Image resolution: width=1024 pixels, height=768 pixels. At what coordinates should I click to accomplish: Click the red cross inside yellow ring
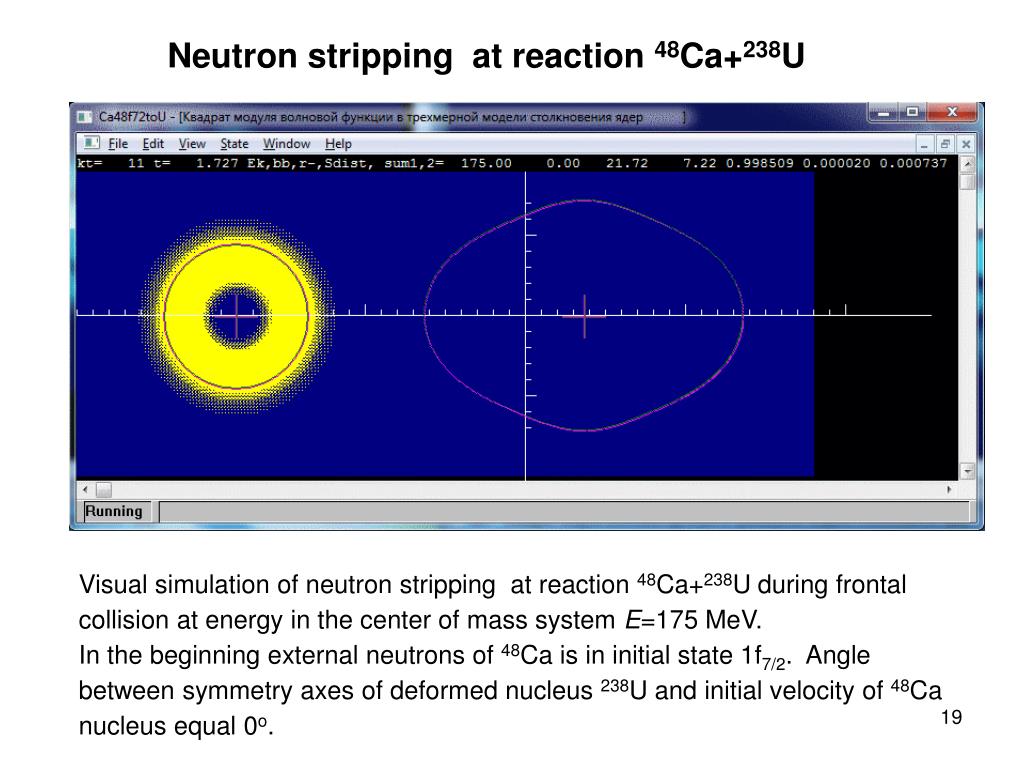(x=236, y=316)
